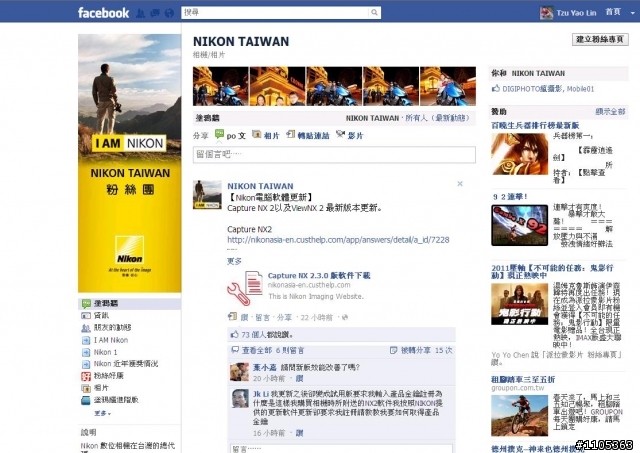
Task: Click the wrench document link icon
Action: (x=246, y=288)
